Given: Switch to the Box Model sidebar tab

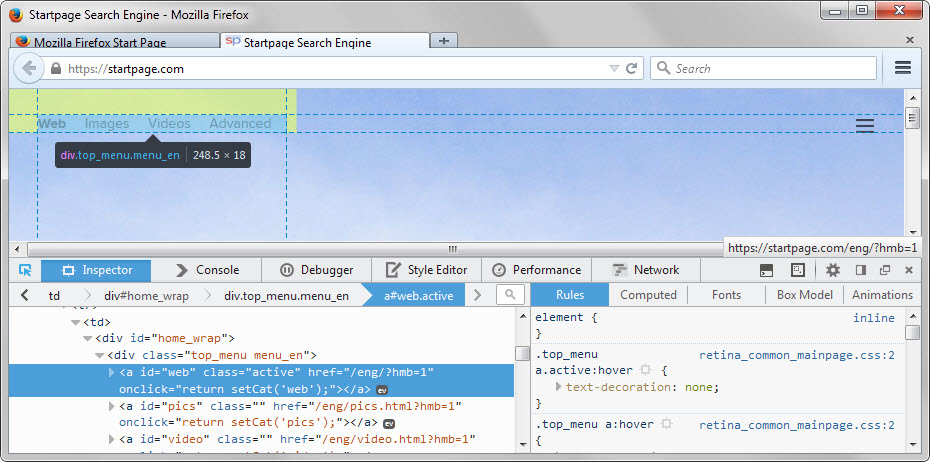Looking at the screenshot, I should 805,295.
